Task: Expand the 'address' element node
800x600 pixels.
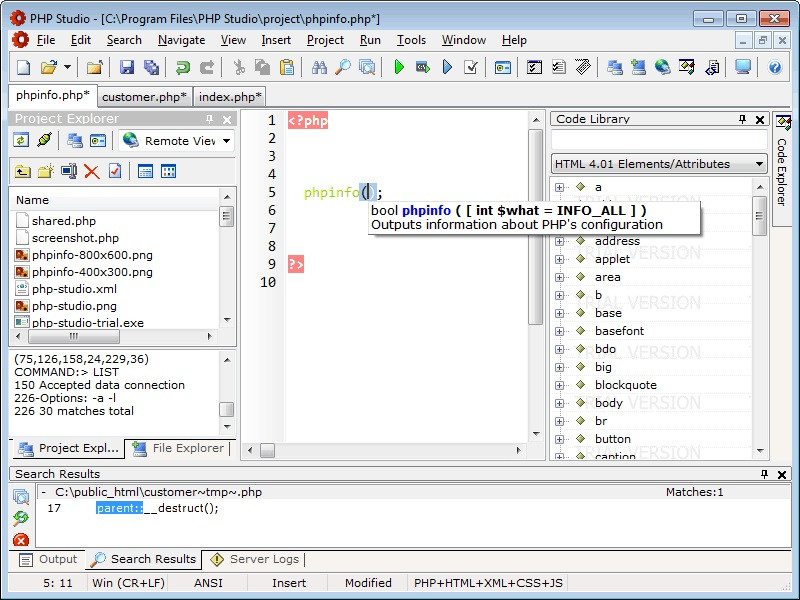Action: [560, 241]
